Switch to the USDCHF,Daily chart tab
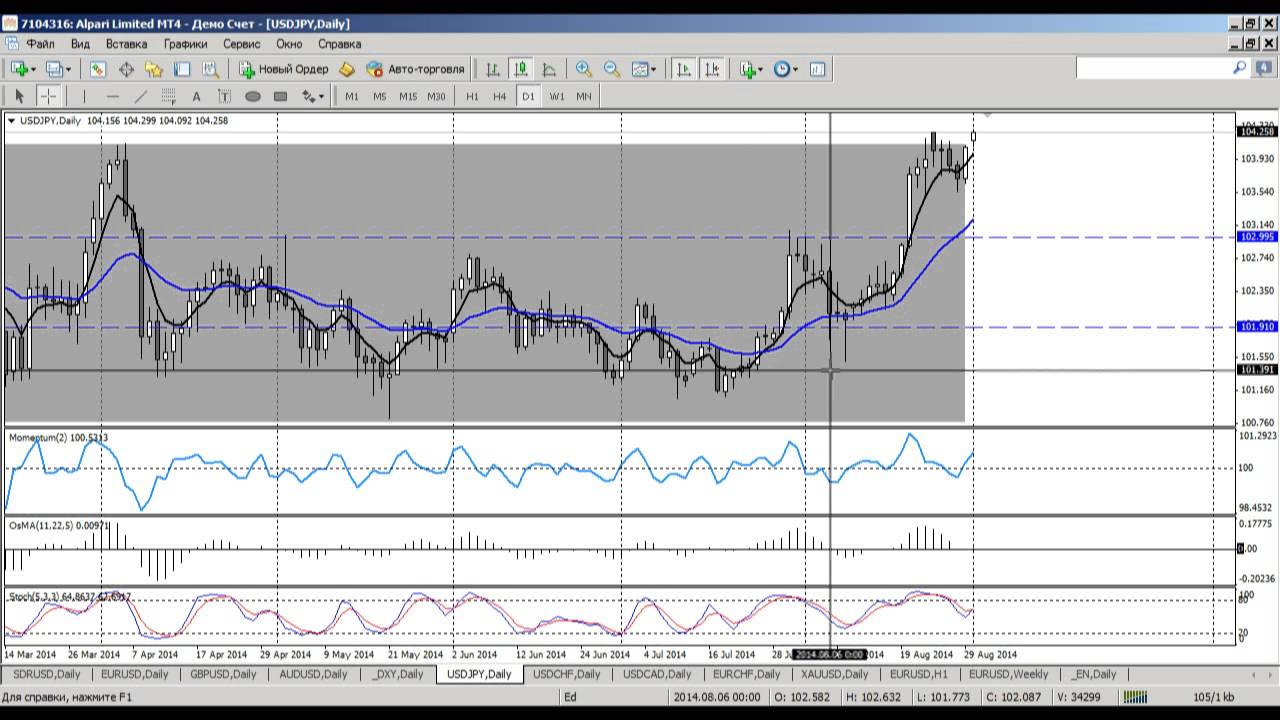 click(567, 674)
